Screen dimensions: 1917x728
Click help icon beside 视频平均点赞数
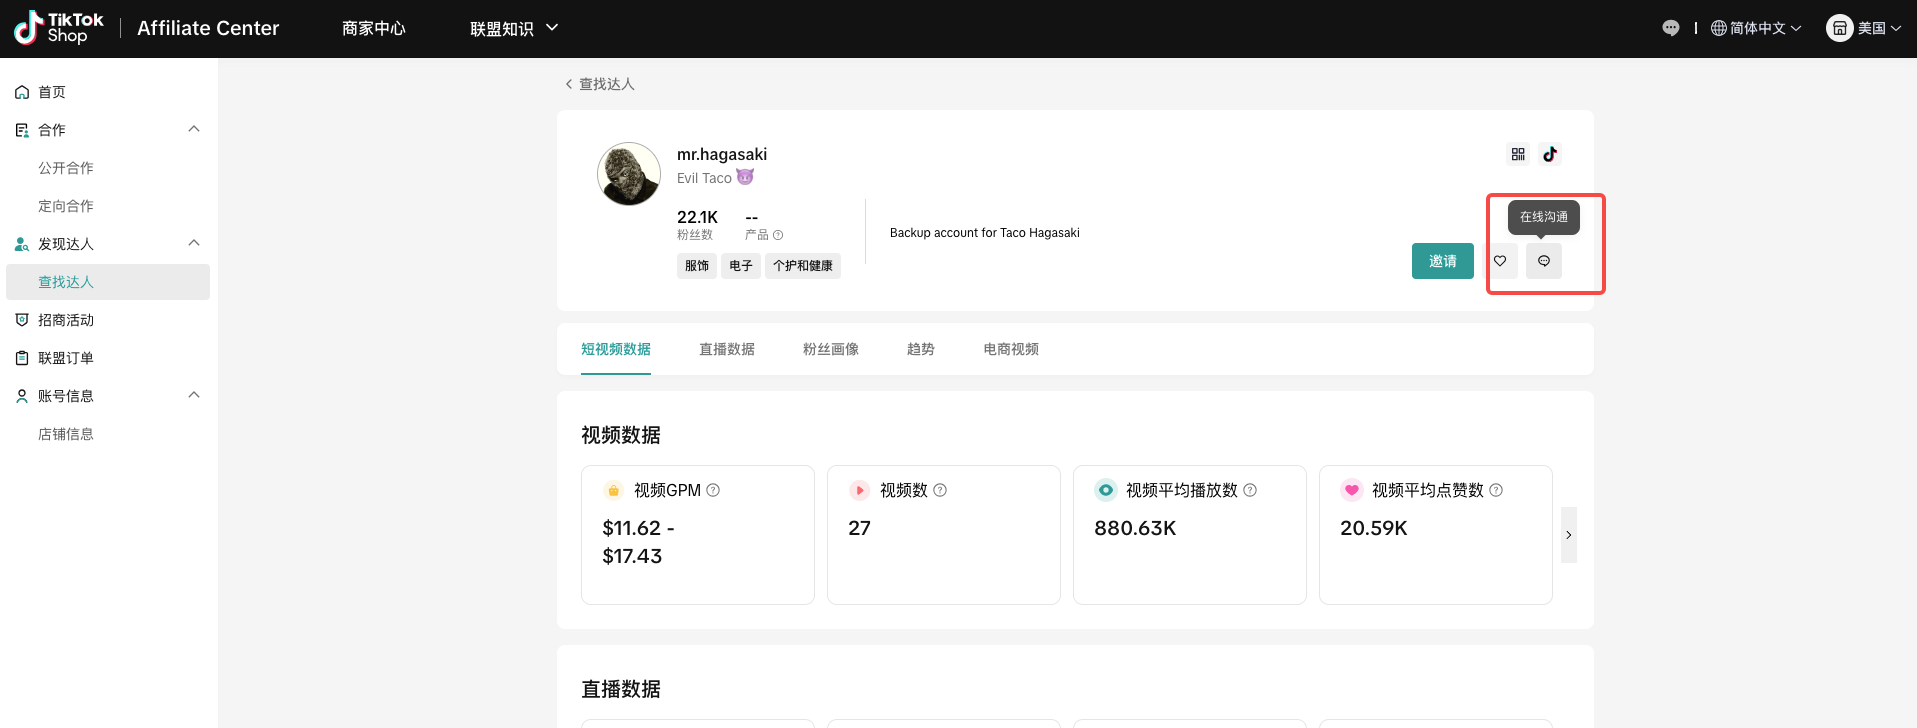click(1496, 490)
